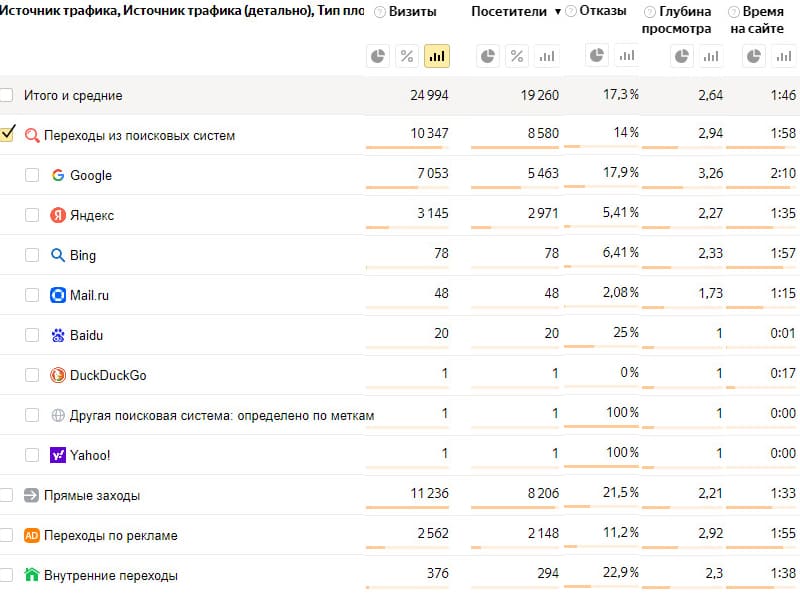Click bar chart icon under Отказы
This screenshot has width=800, height=600.
(627, 56)
